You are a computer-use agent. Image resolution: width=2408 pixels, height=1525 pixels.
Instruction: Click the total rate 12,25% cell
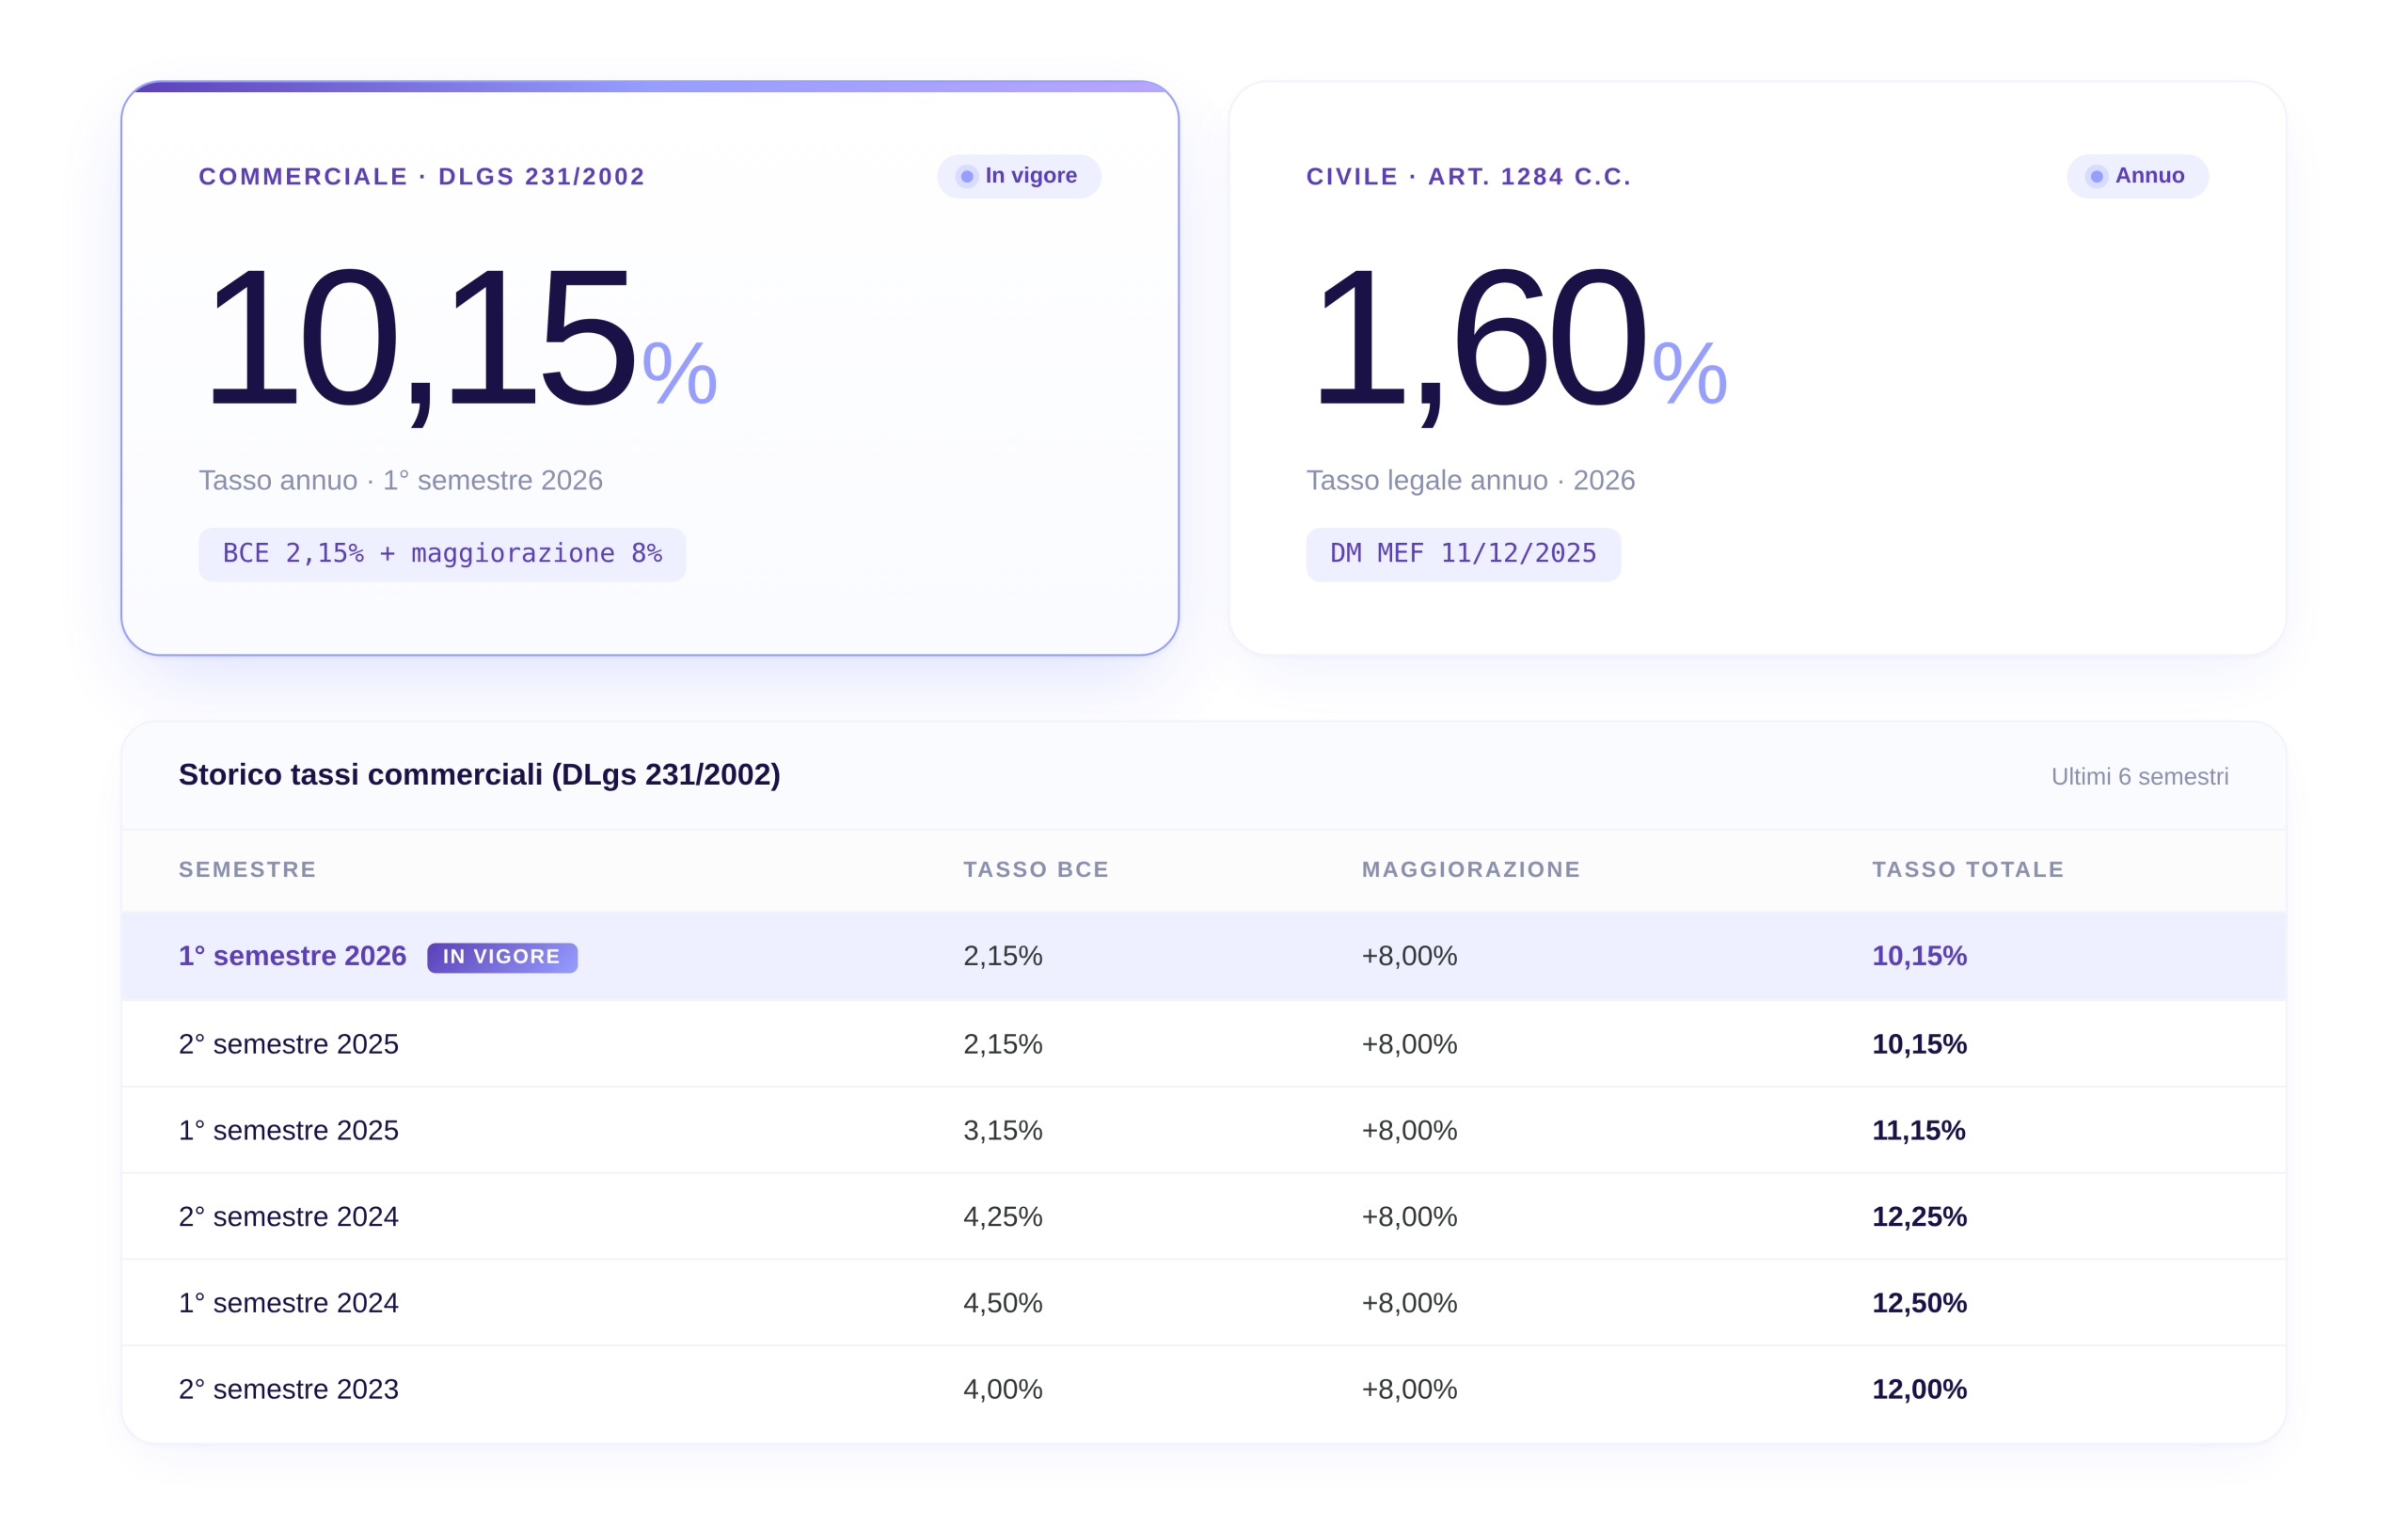point(1919,1216)
